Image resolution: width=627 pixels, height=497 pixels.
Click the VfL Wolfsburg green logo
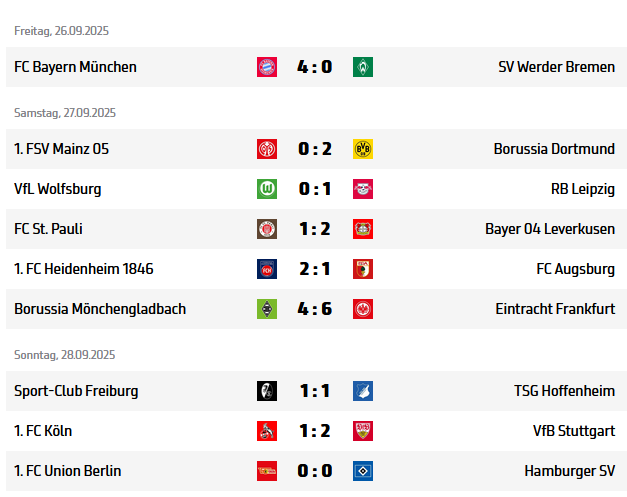[x=267, y=189]
